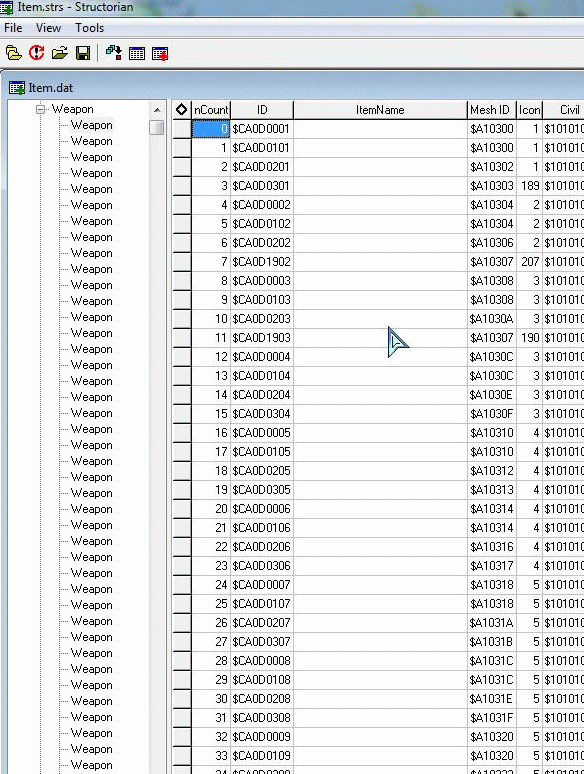Image resolution: width=584 pixels, height=774 pixels.
Task: Select cell $CA0D1902
Action: (262, 262)
